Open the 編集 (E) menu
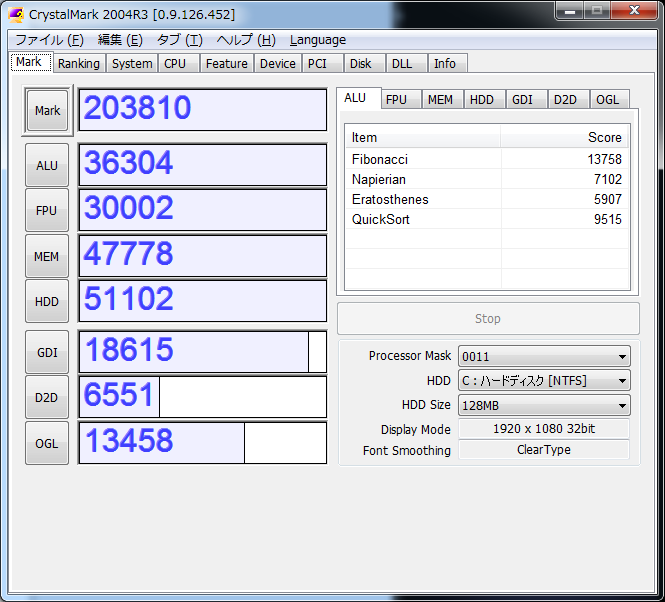The width and height of the screenshot is (665, 602). (120, 40)
